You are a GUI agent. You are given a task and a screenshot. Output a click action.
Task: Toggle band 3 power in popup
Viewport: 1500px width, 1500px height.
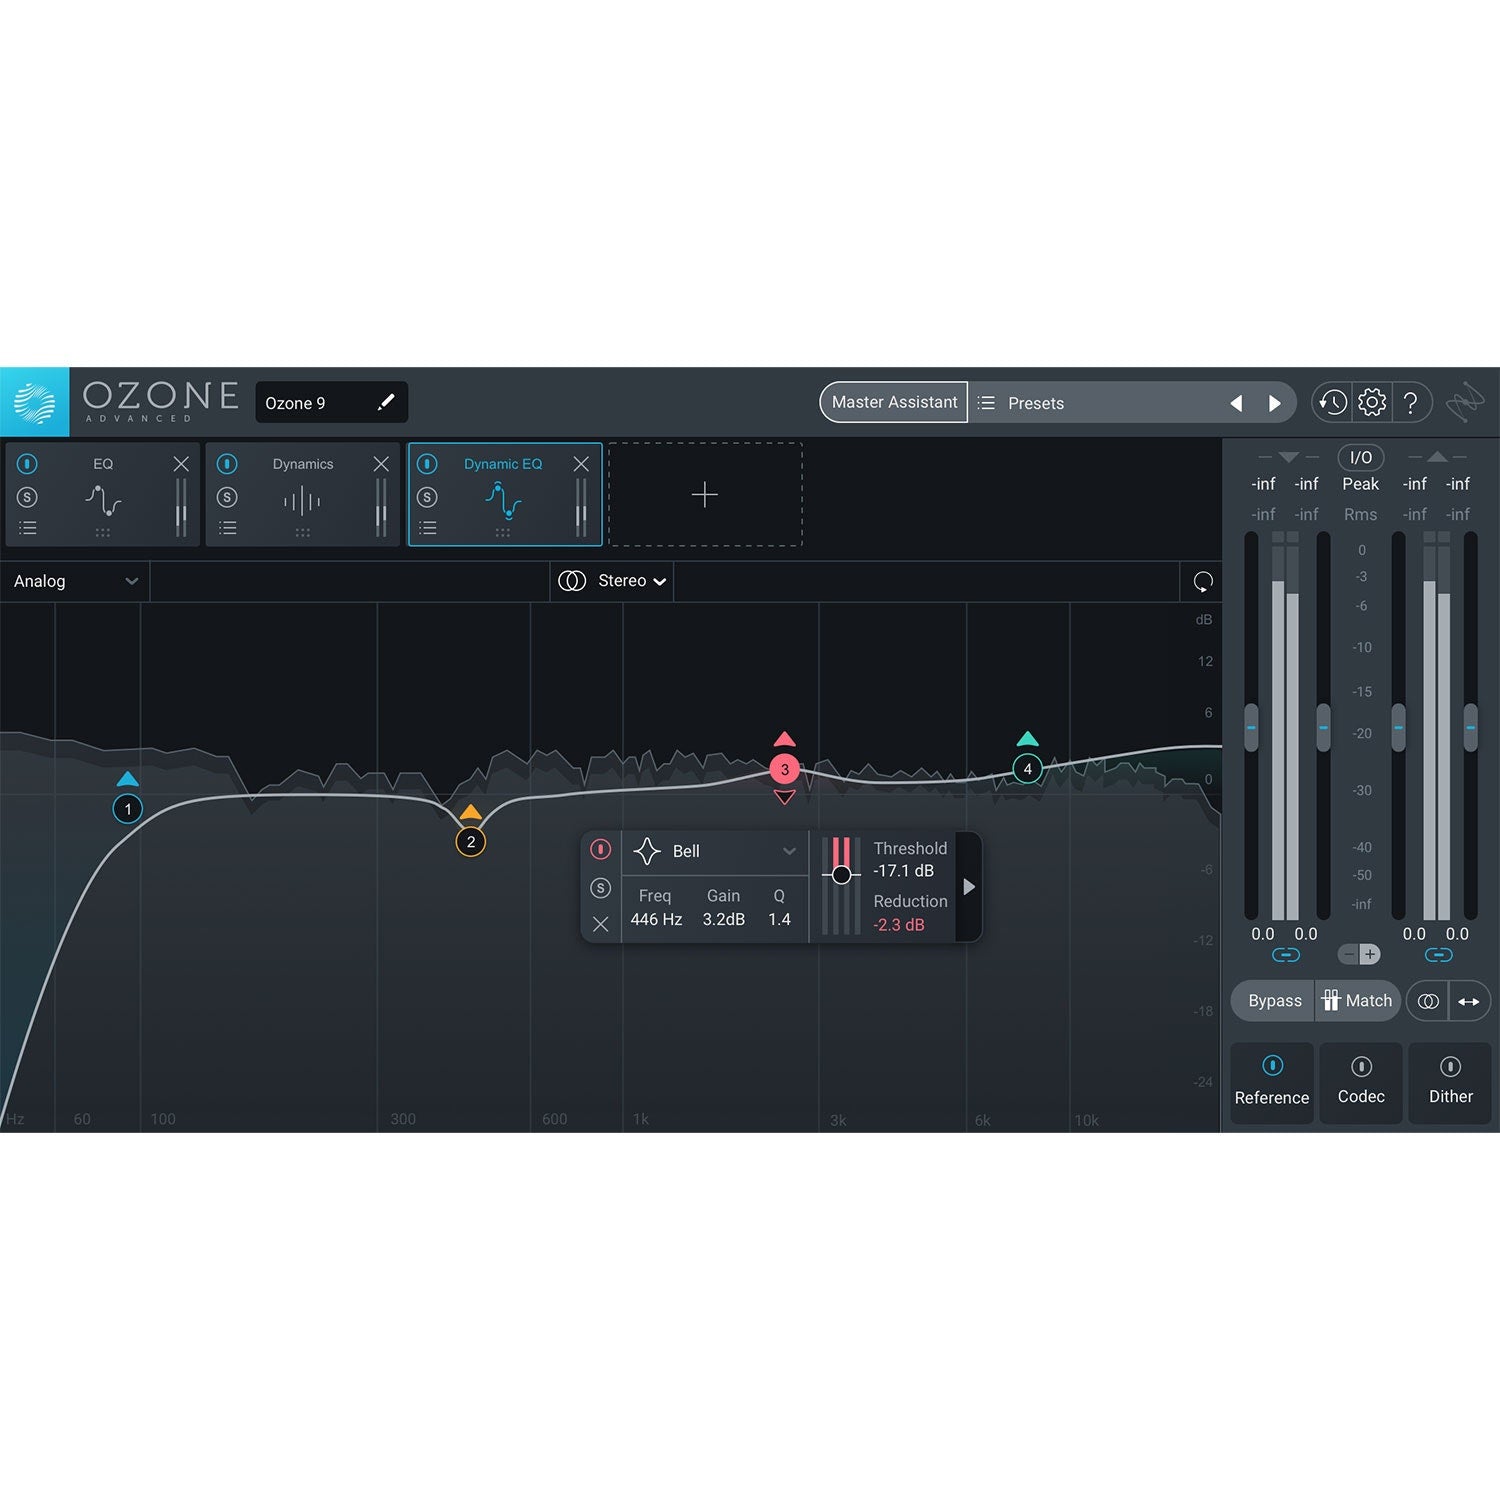tap(600, 849)
